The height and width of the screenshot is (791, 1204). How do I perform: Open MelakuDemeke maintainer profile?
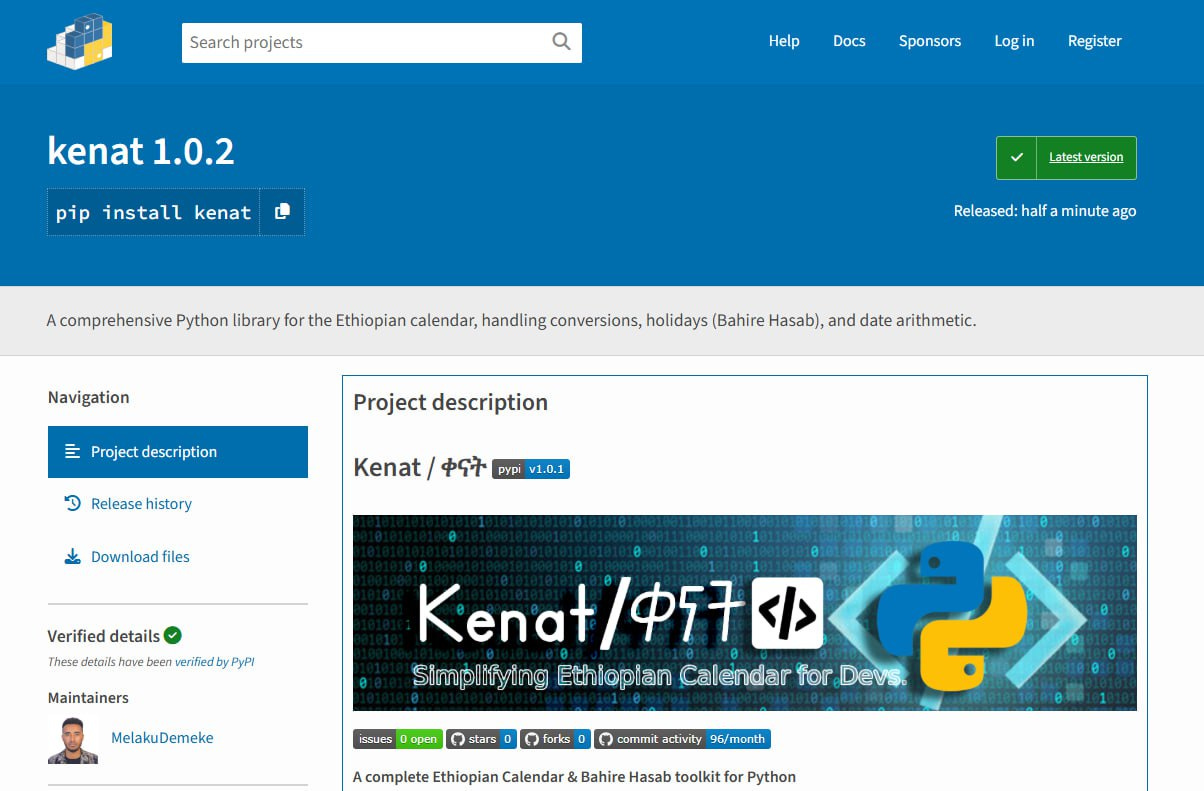pos(162,738)
